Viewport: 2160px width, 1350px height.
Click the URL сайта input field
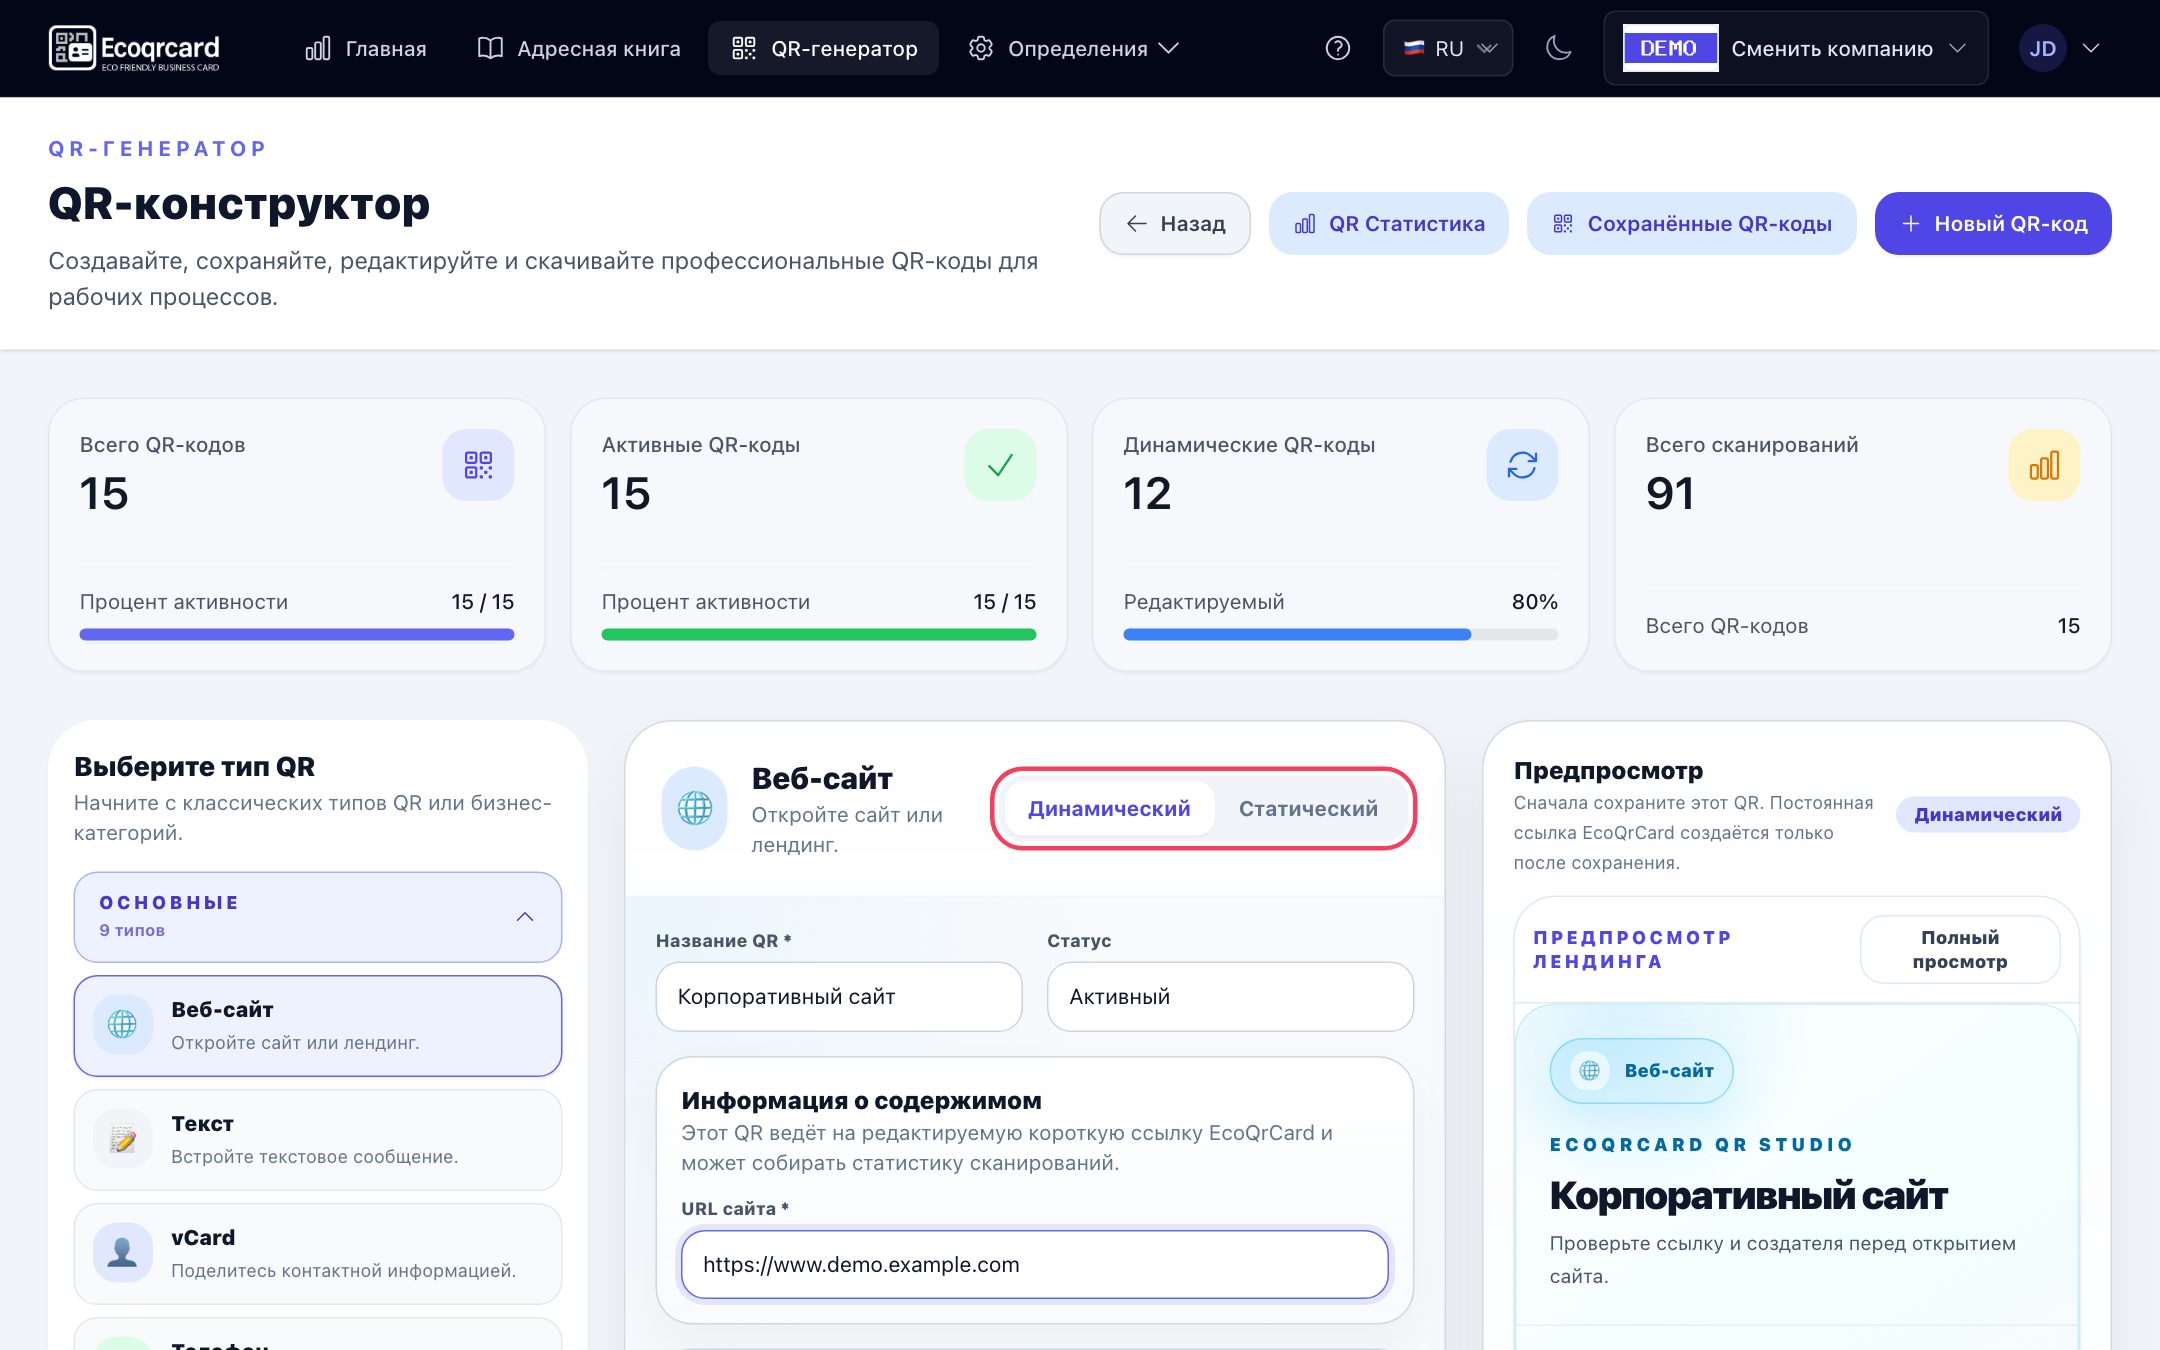1035,1264
